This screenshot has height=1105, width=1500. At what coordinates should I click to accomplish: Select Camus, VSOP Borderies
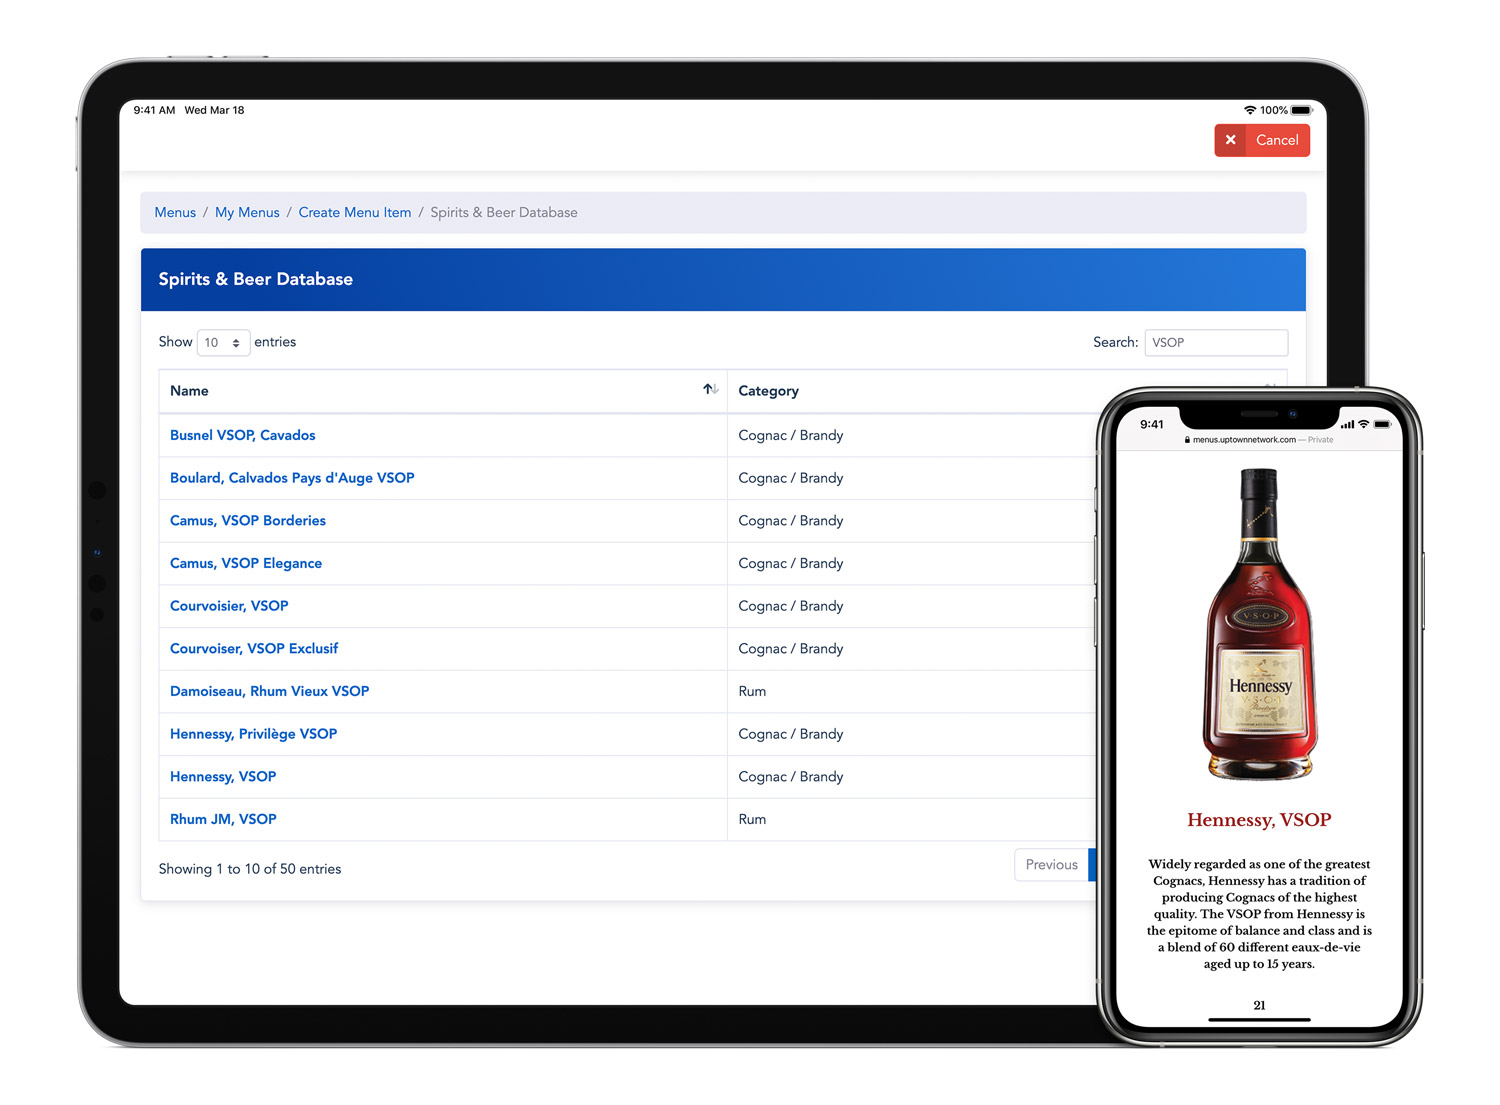[x=248, y=521]
